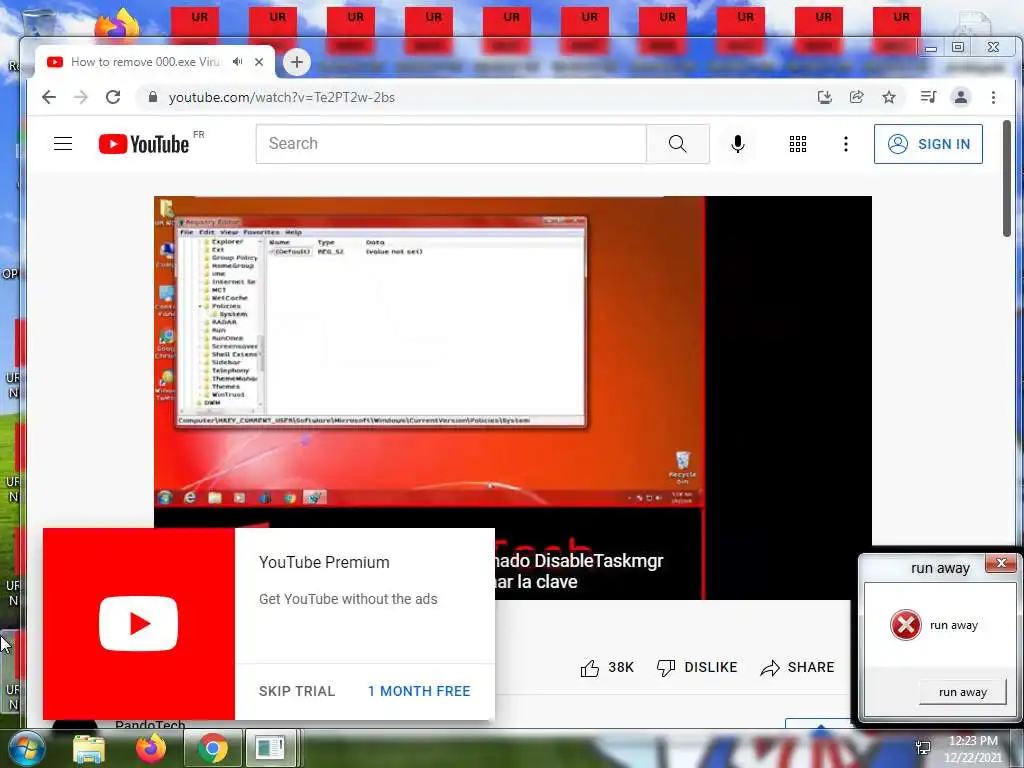Like the video with thumbs-up icon
The width and height of the screenshot is (1024, 768).
point(590,668)
